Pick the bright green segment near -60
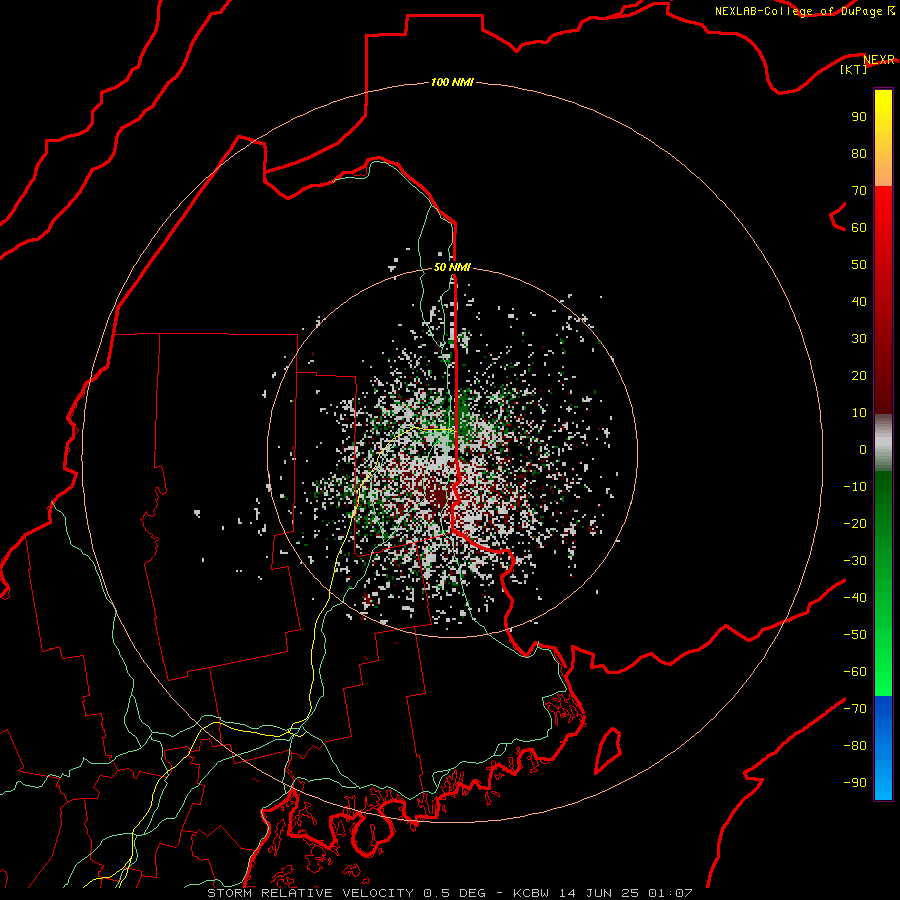The width and height of the screenshot is (900, 900). coord(883,677)
